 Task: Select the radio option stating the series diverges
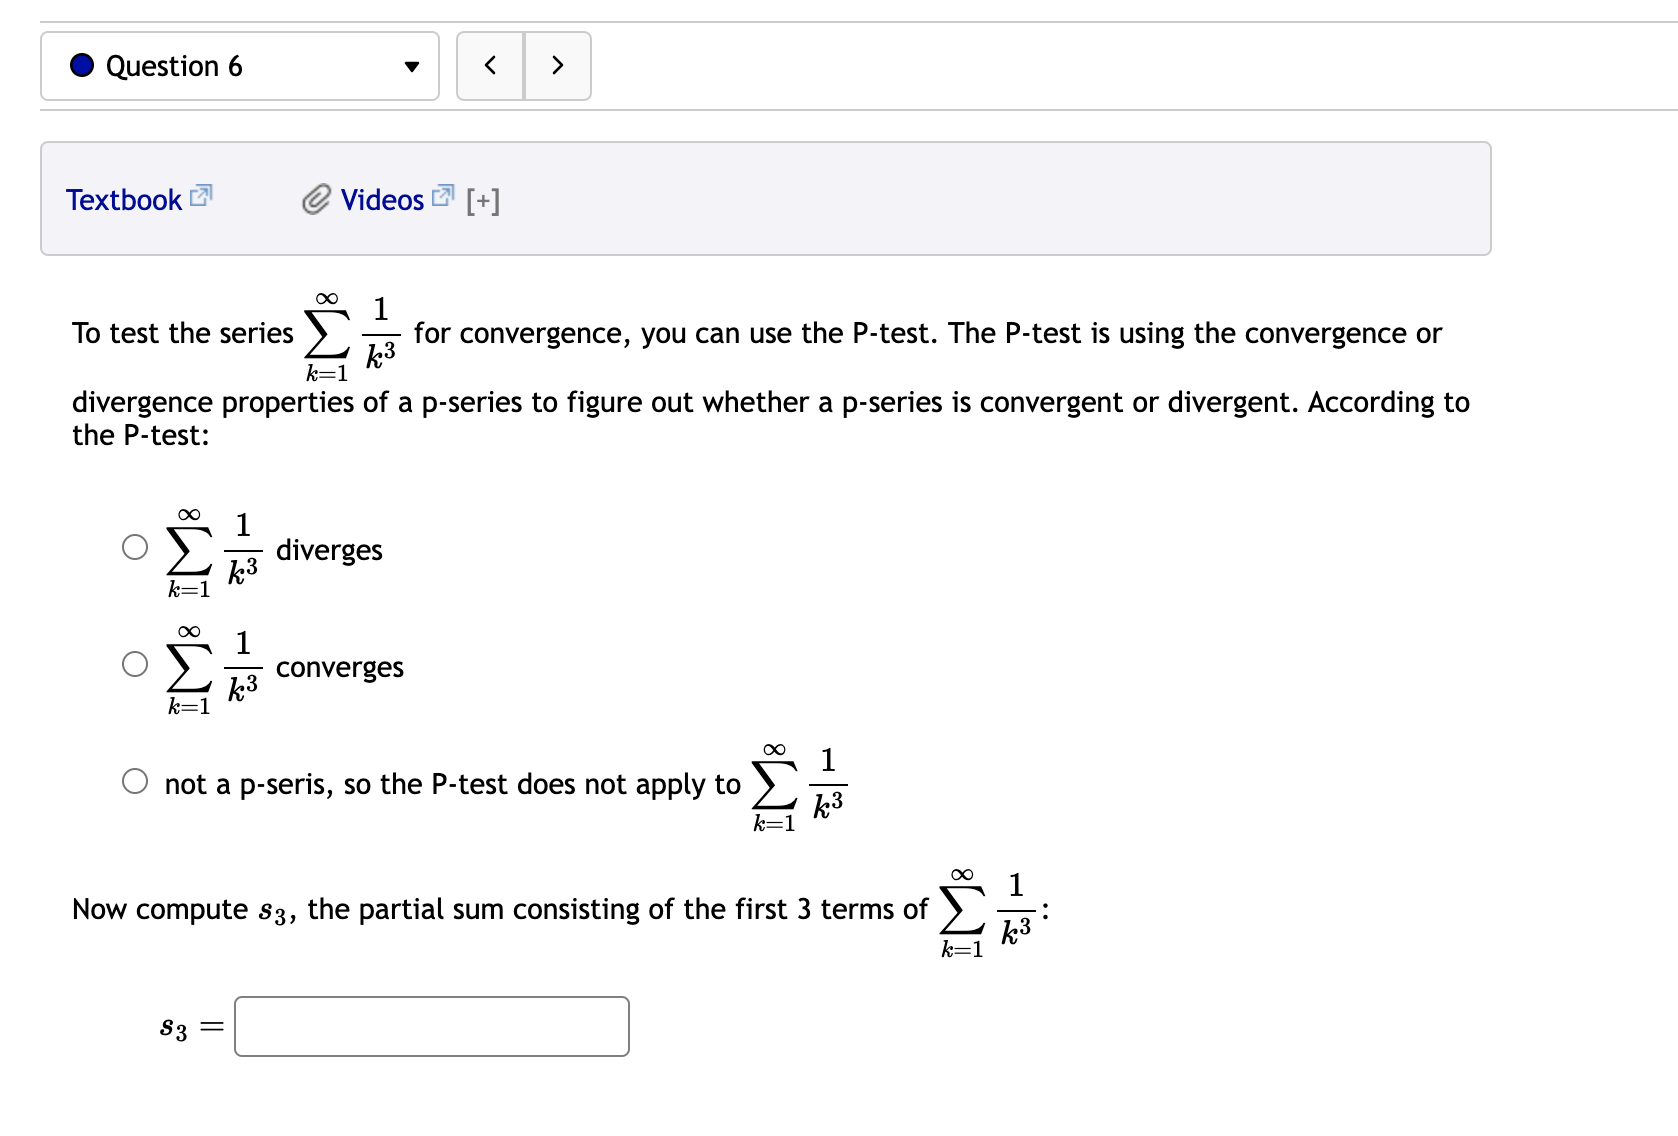134,546
